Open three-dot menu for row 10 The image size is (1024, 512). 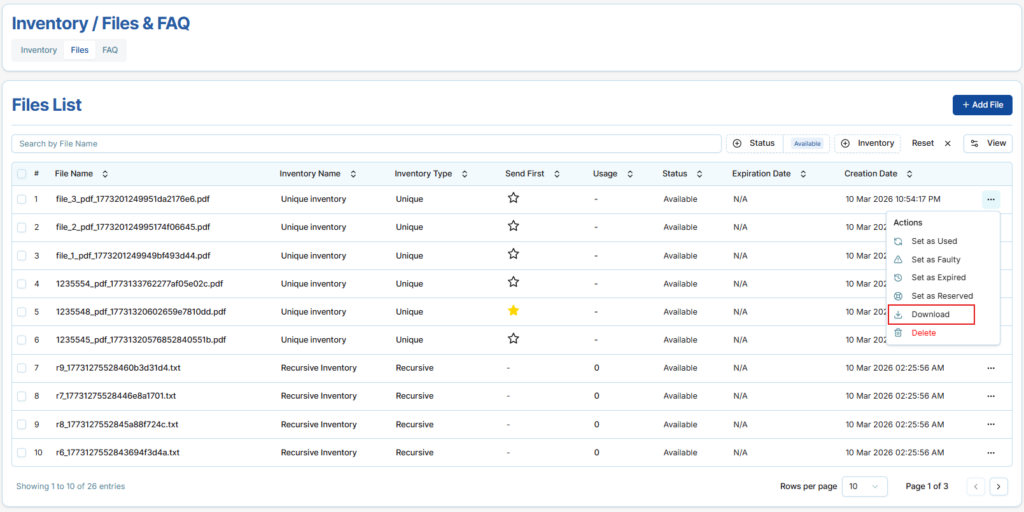pyautogui.click(x=990, y=452)
